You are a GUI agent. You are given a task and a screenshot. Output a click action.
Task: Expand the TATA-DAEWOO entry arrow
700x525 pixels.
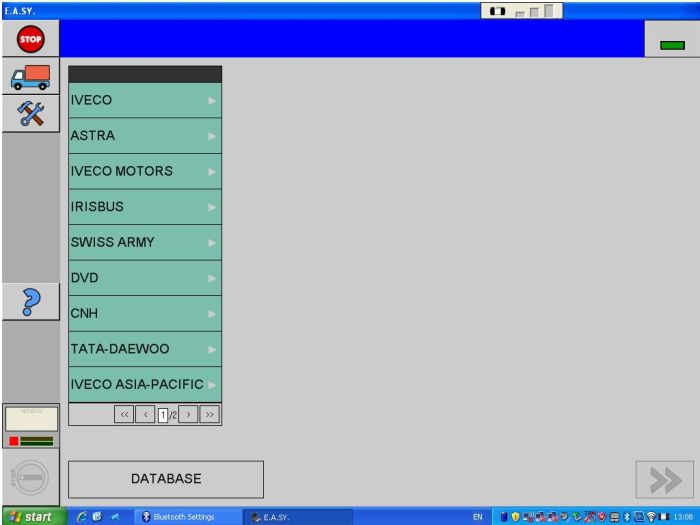(x=212, y=350)
